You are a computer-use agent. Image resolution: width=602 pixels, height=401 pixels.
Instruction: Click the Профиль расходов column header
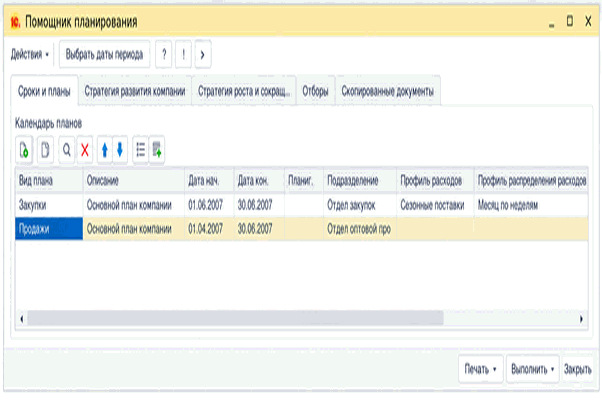coord(435,181)
